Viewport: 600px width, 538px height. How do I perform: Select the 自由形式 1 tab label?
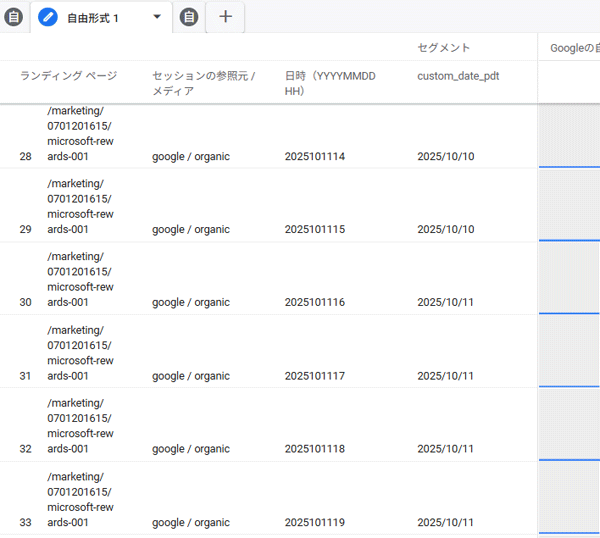pyautogui.click(x=93, y=18)
